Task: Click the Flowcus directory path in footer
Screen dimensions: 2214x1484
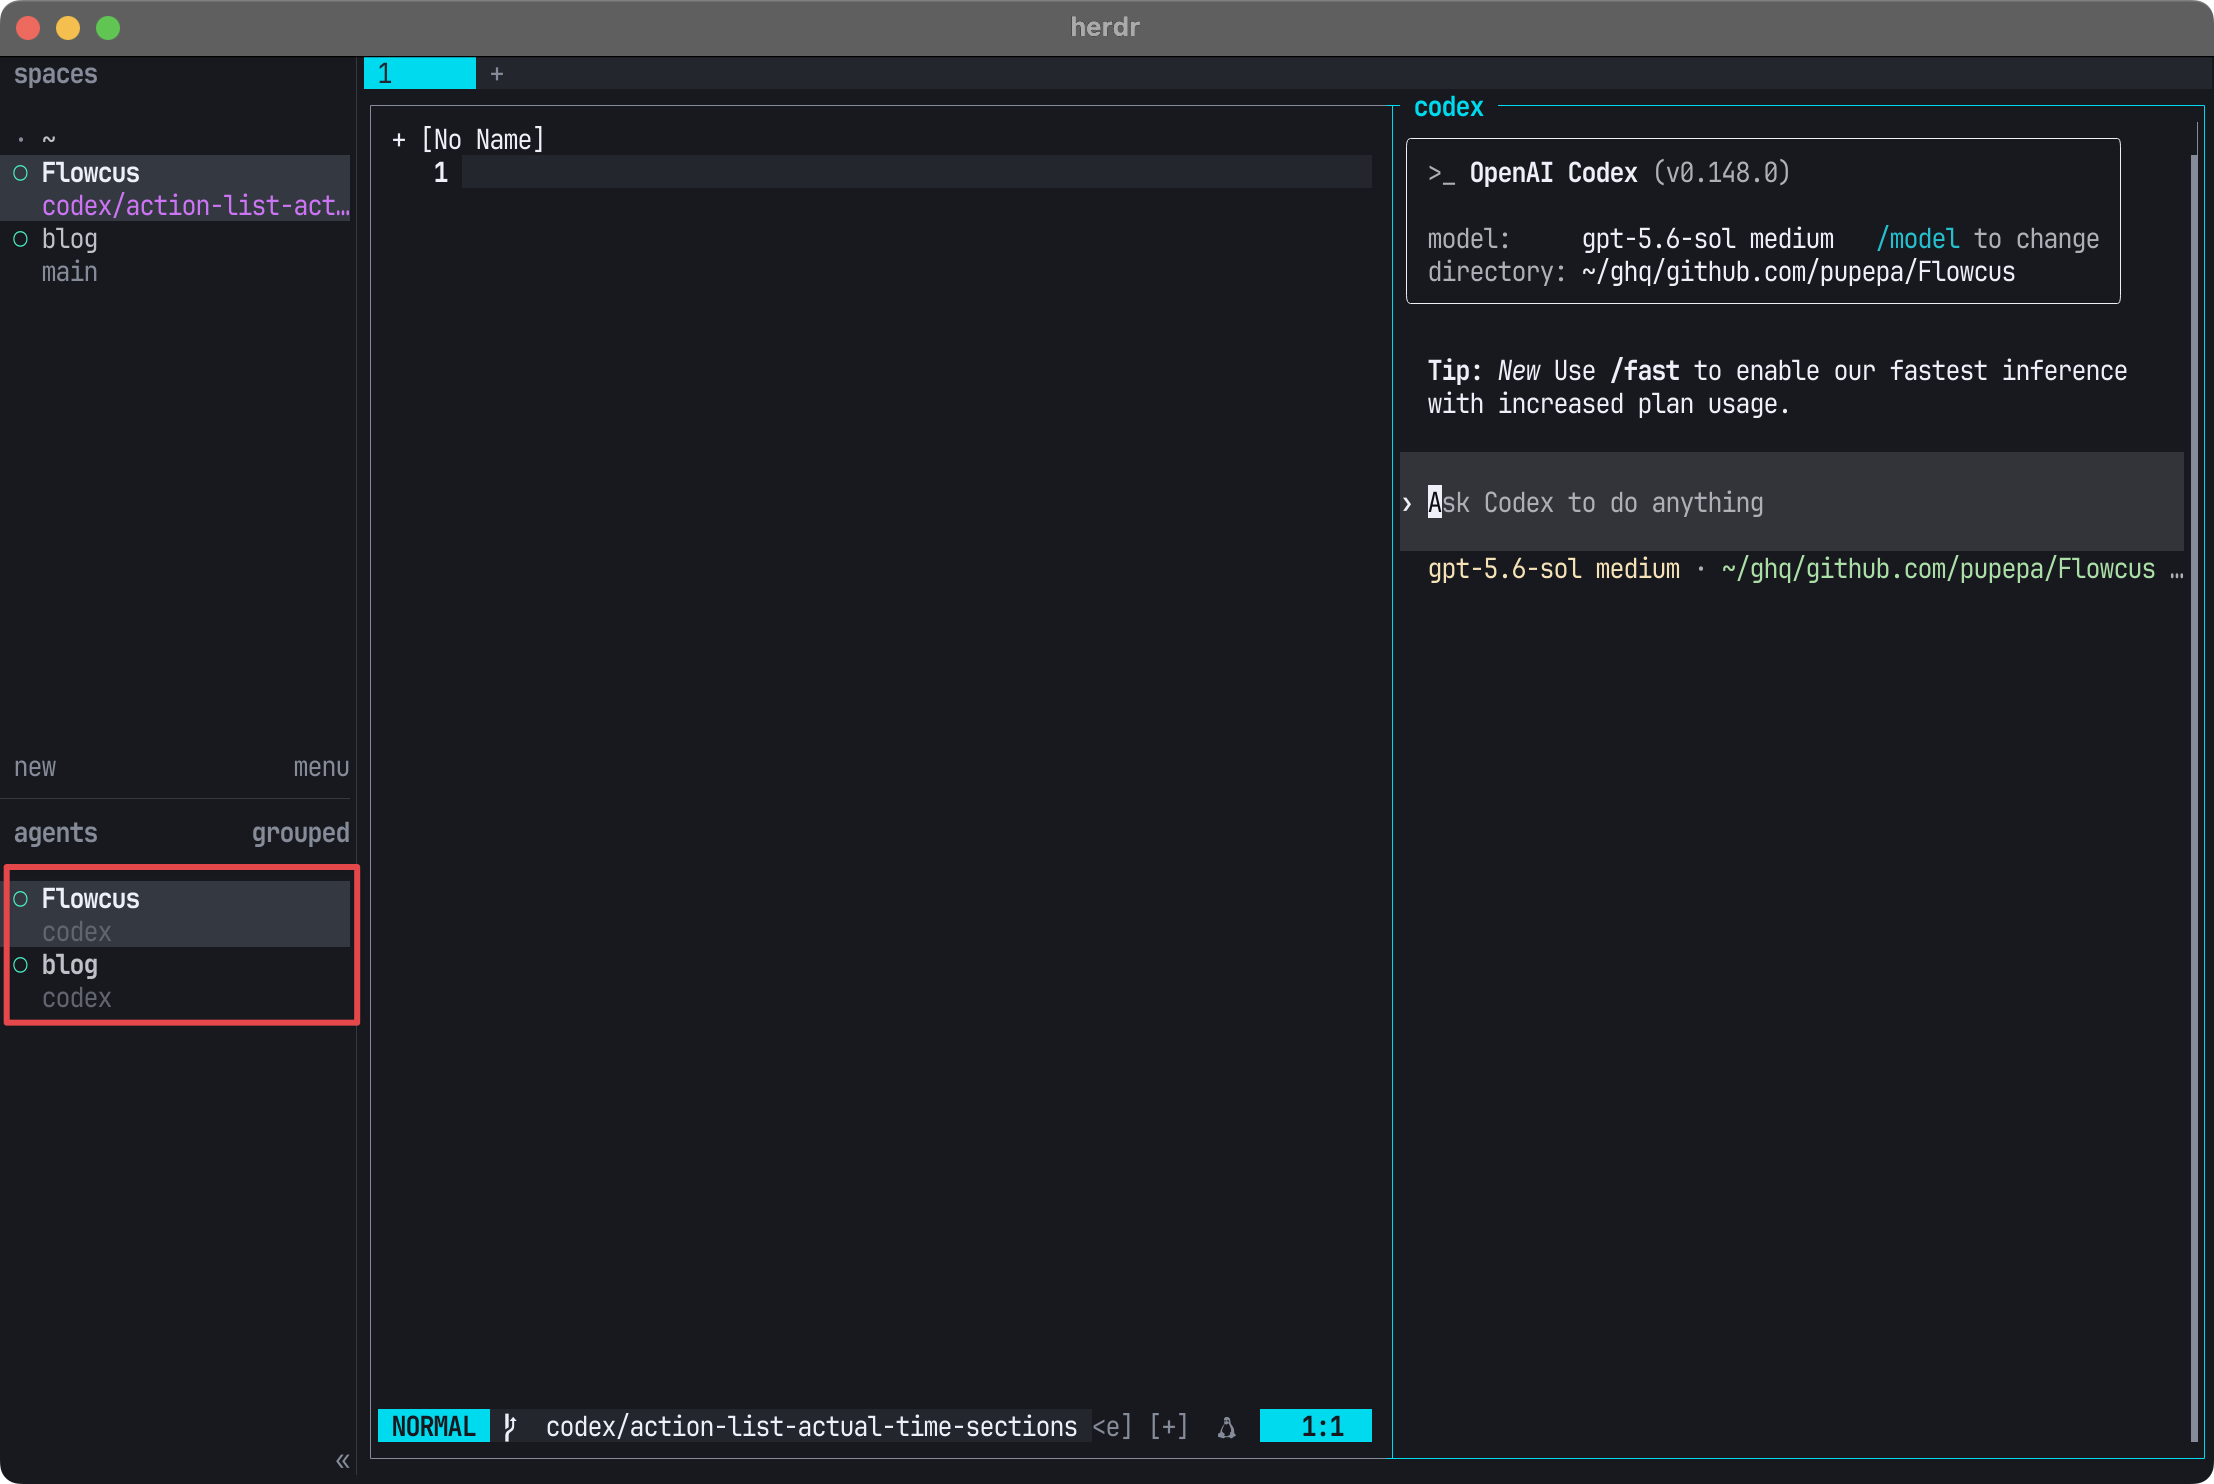Action: click(x=1938, y=569)
